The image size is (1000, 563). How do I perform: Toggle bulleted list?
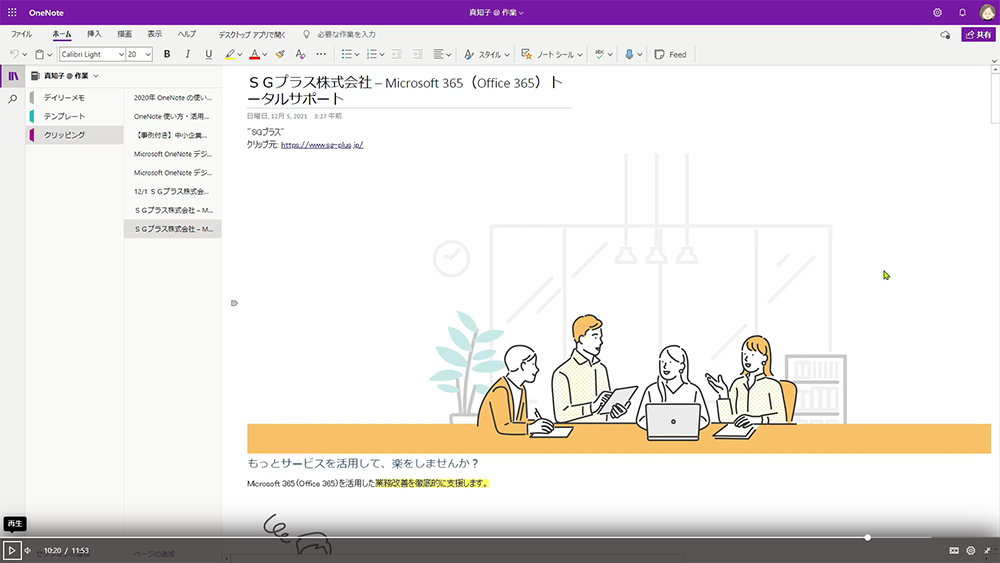[x=346, y=54]
